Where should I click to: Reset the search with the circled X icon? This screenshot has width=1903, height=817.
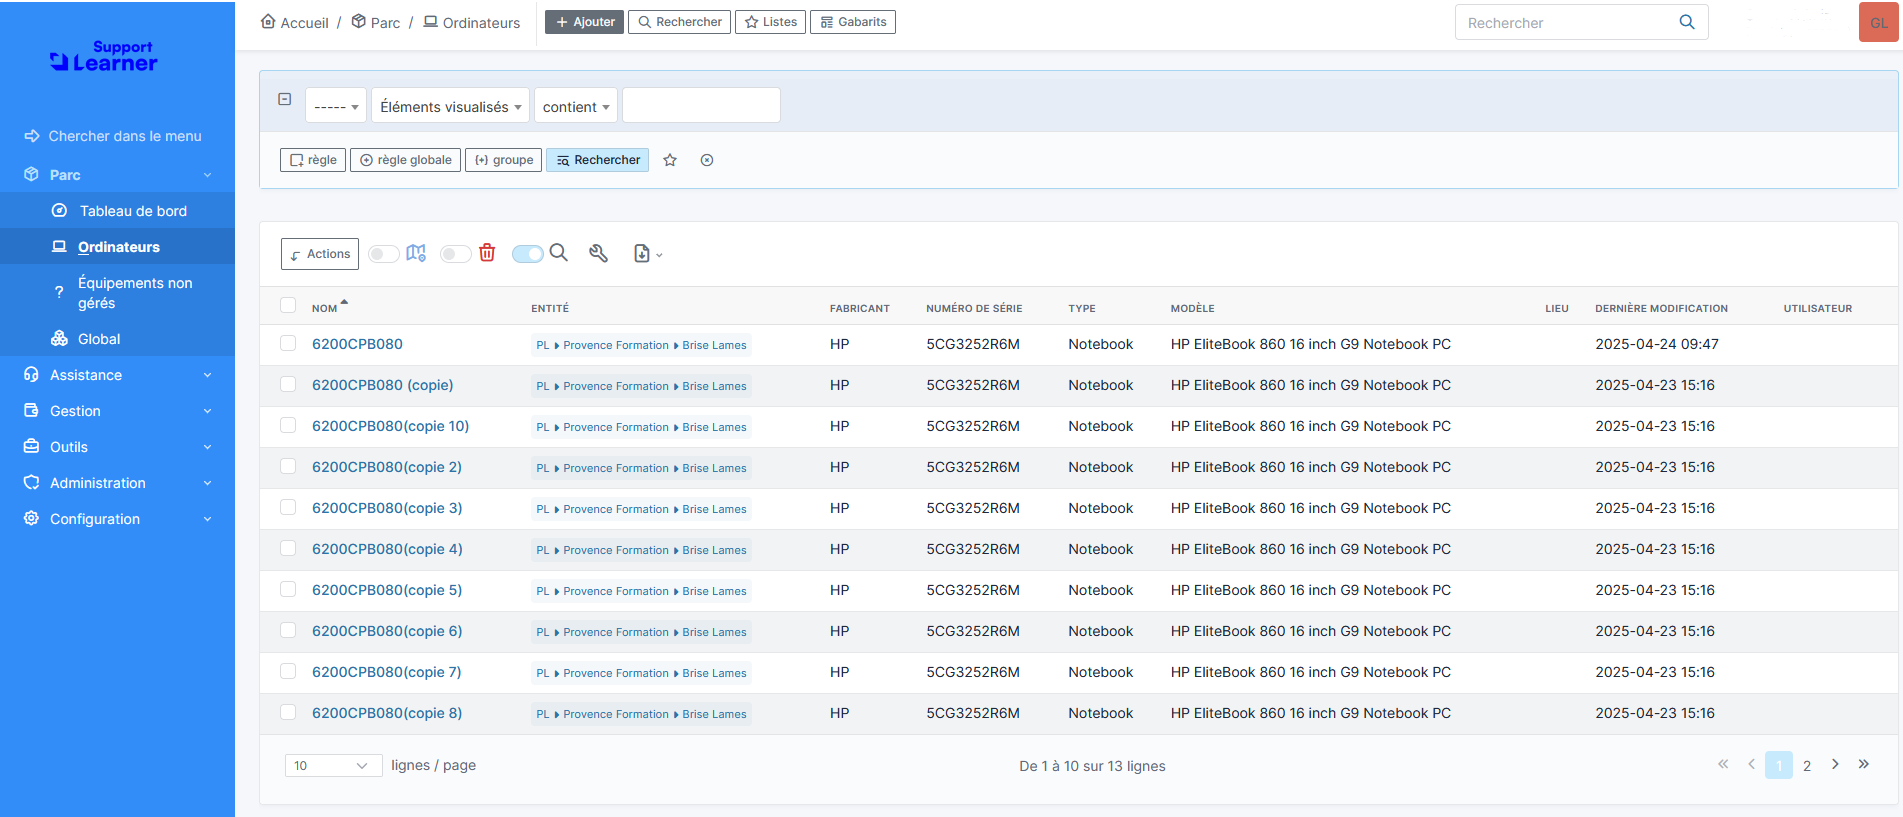click(x=707, y=160)
